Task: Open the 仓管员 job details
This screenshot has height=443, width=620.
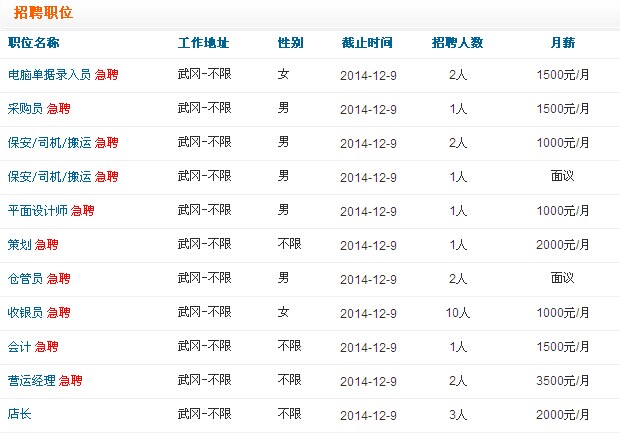Action: [x=25, y=279]
